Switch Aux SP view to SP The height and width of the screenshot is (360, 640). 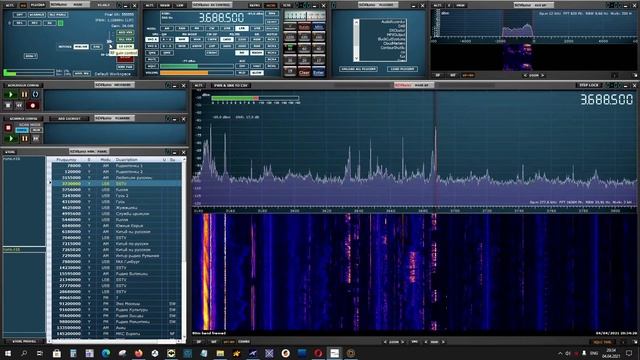tap(438, 75)
